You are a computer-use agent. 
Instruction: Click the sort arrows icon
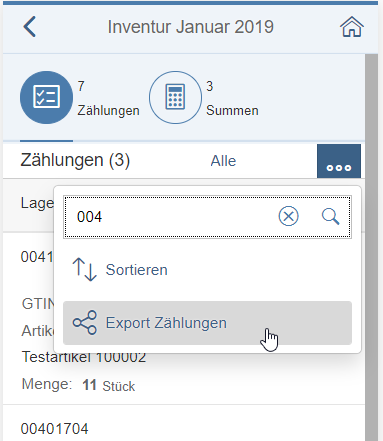point(85,269)
